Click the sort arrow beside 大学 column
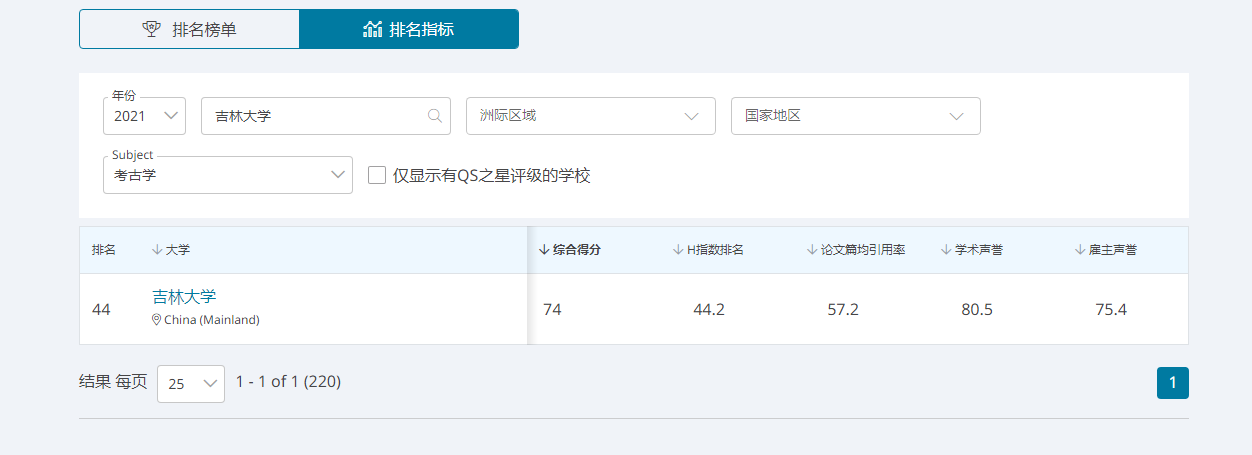Screen dimensions: 1252x455 [157, 250]
